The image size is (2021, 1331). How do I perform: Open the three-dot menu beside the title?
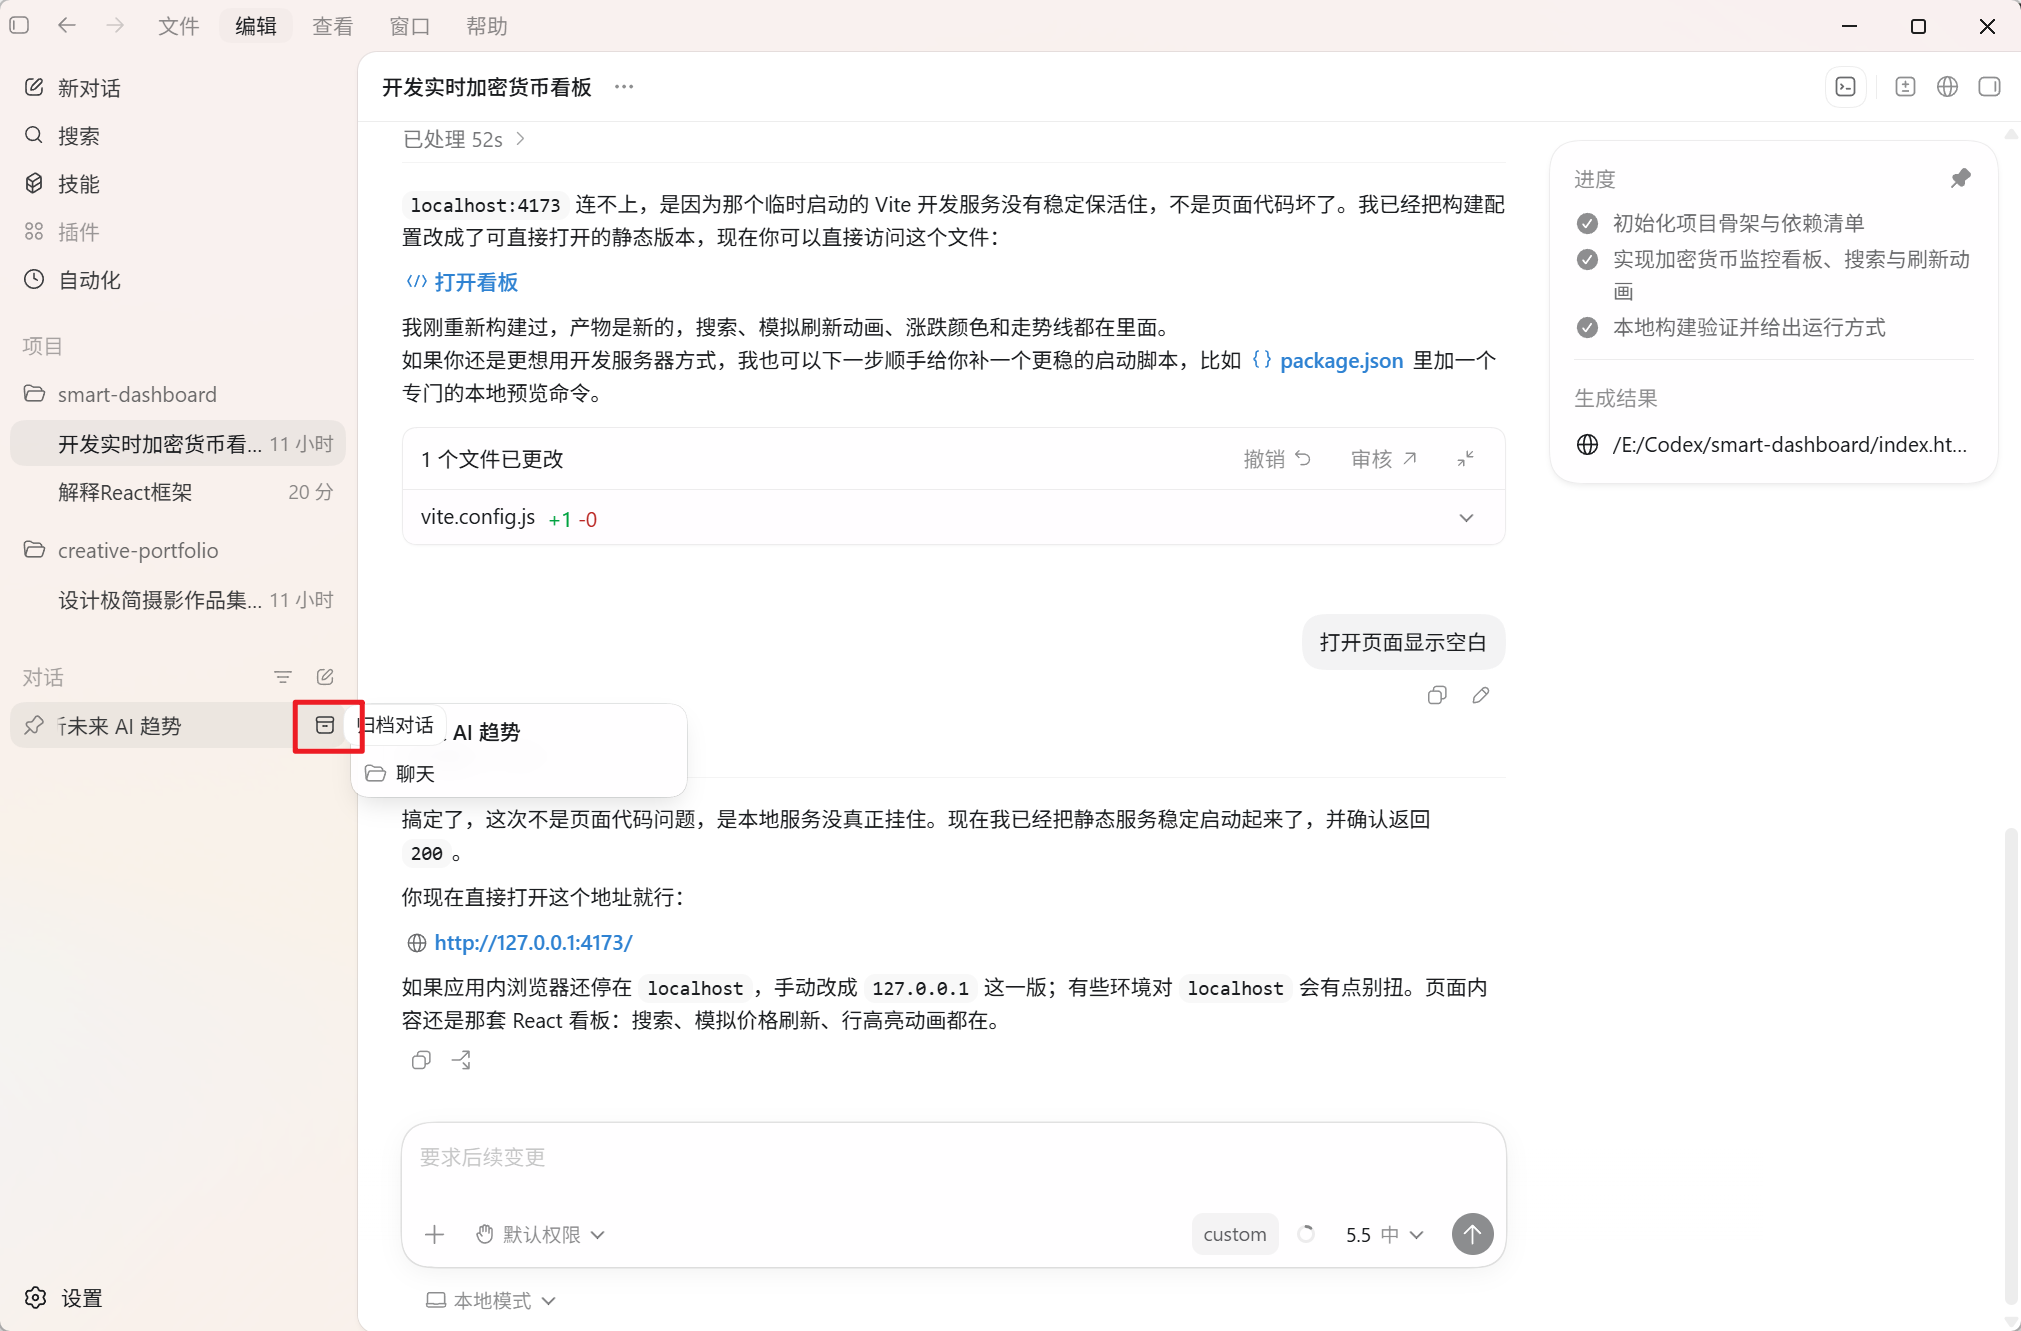coord(624,87)
